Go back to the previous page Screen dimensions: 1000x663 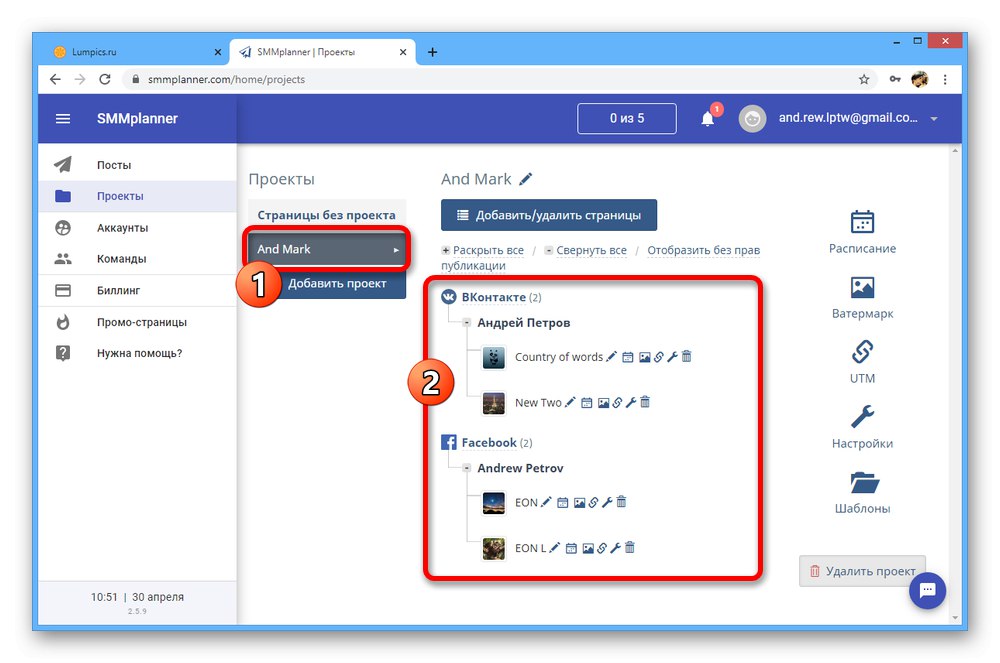pyautogui.click(x=55, y=79)
